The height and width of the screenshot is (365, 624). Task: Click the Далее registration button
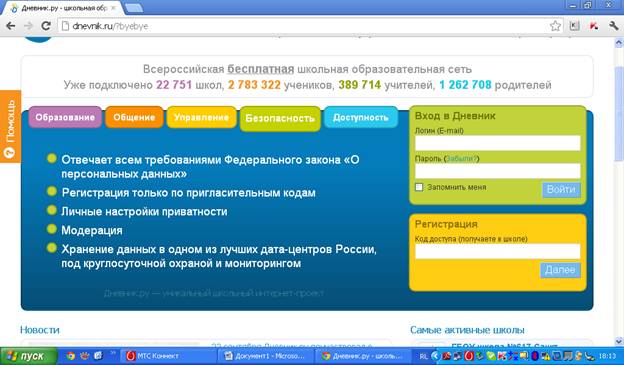click(560, 270)
